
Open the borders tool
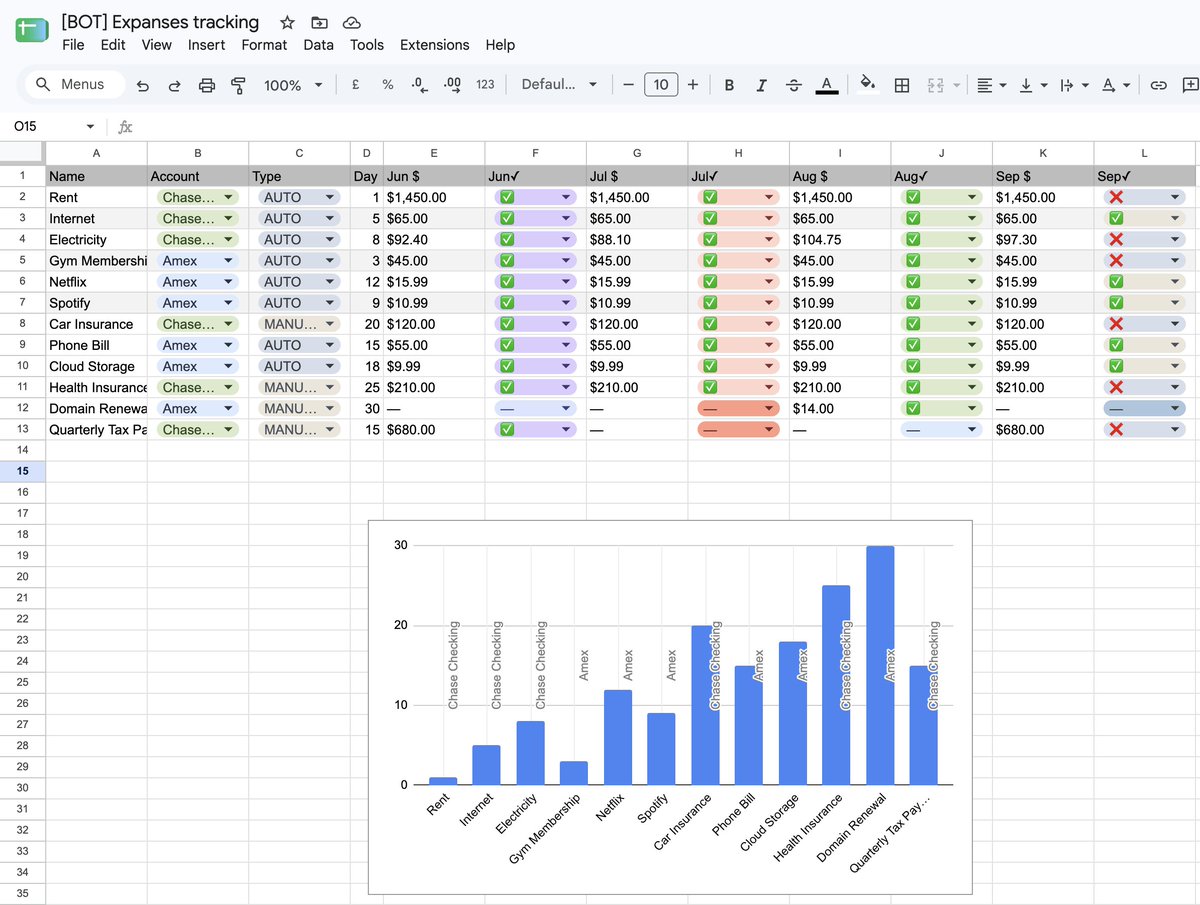pos(901,85)
